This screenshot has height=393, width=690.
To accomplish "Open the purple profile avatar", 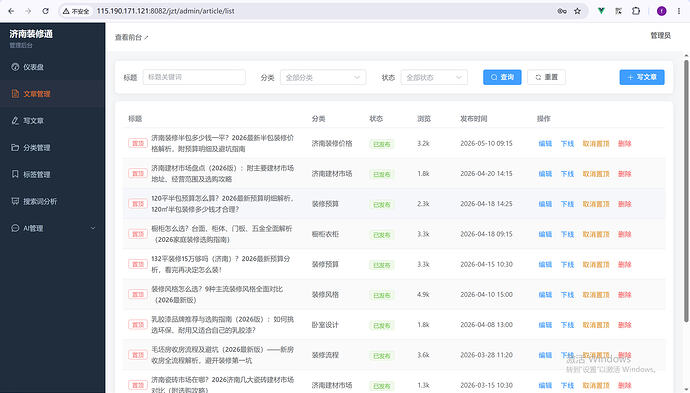I will pos(661,11).
